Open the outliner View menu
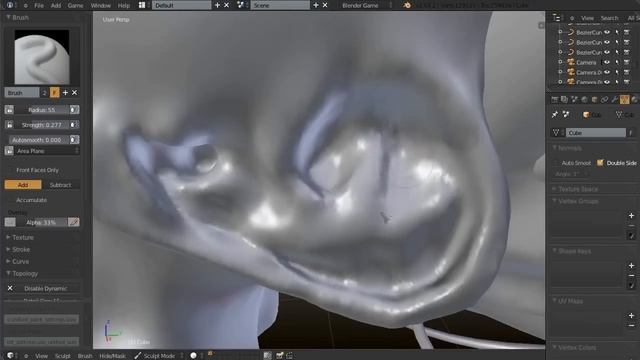640x360 pixels. click(587, 18)
